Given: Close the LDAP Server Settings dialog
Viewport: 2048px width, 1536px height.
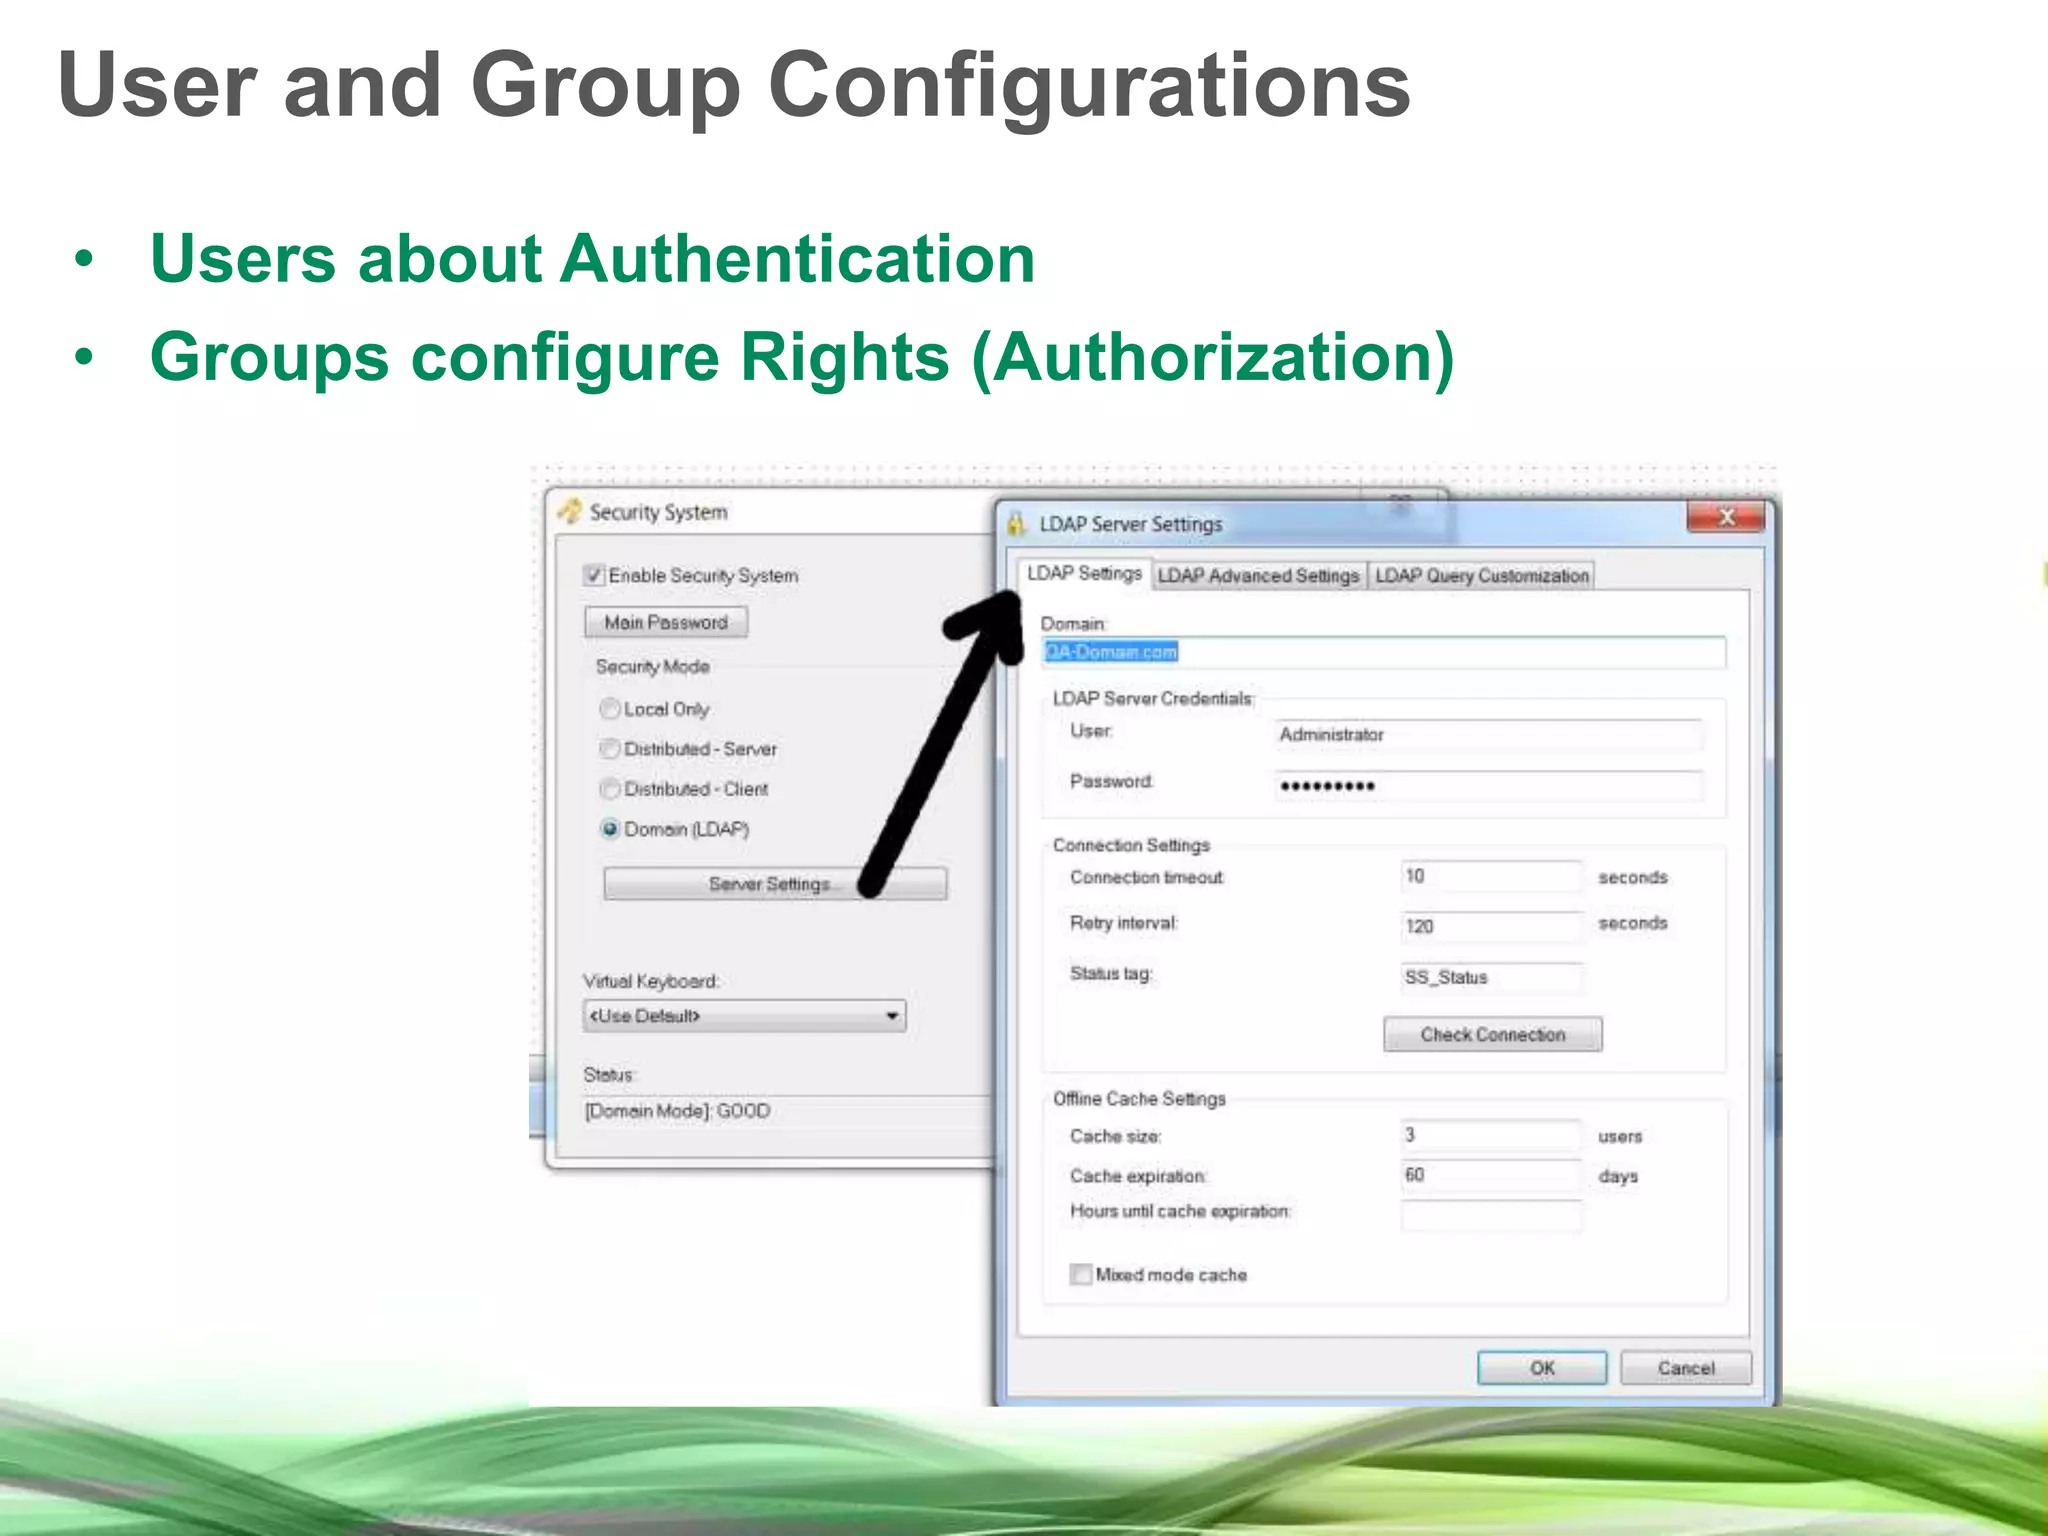Looking at the screenshot, I should [x=1725, y=517].
